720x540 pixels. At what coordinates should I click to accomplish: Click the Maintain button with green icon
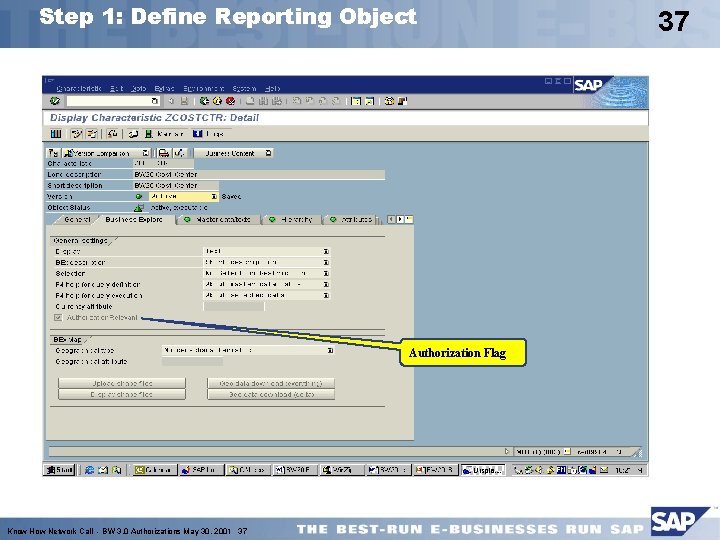pos(164,134)
